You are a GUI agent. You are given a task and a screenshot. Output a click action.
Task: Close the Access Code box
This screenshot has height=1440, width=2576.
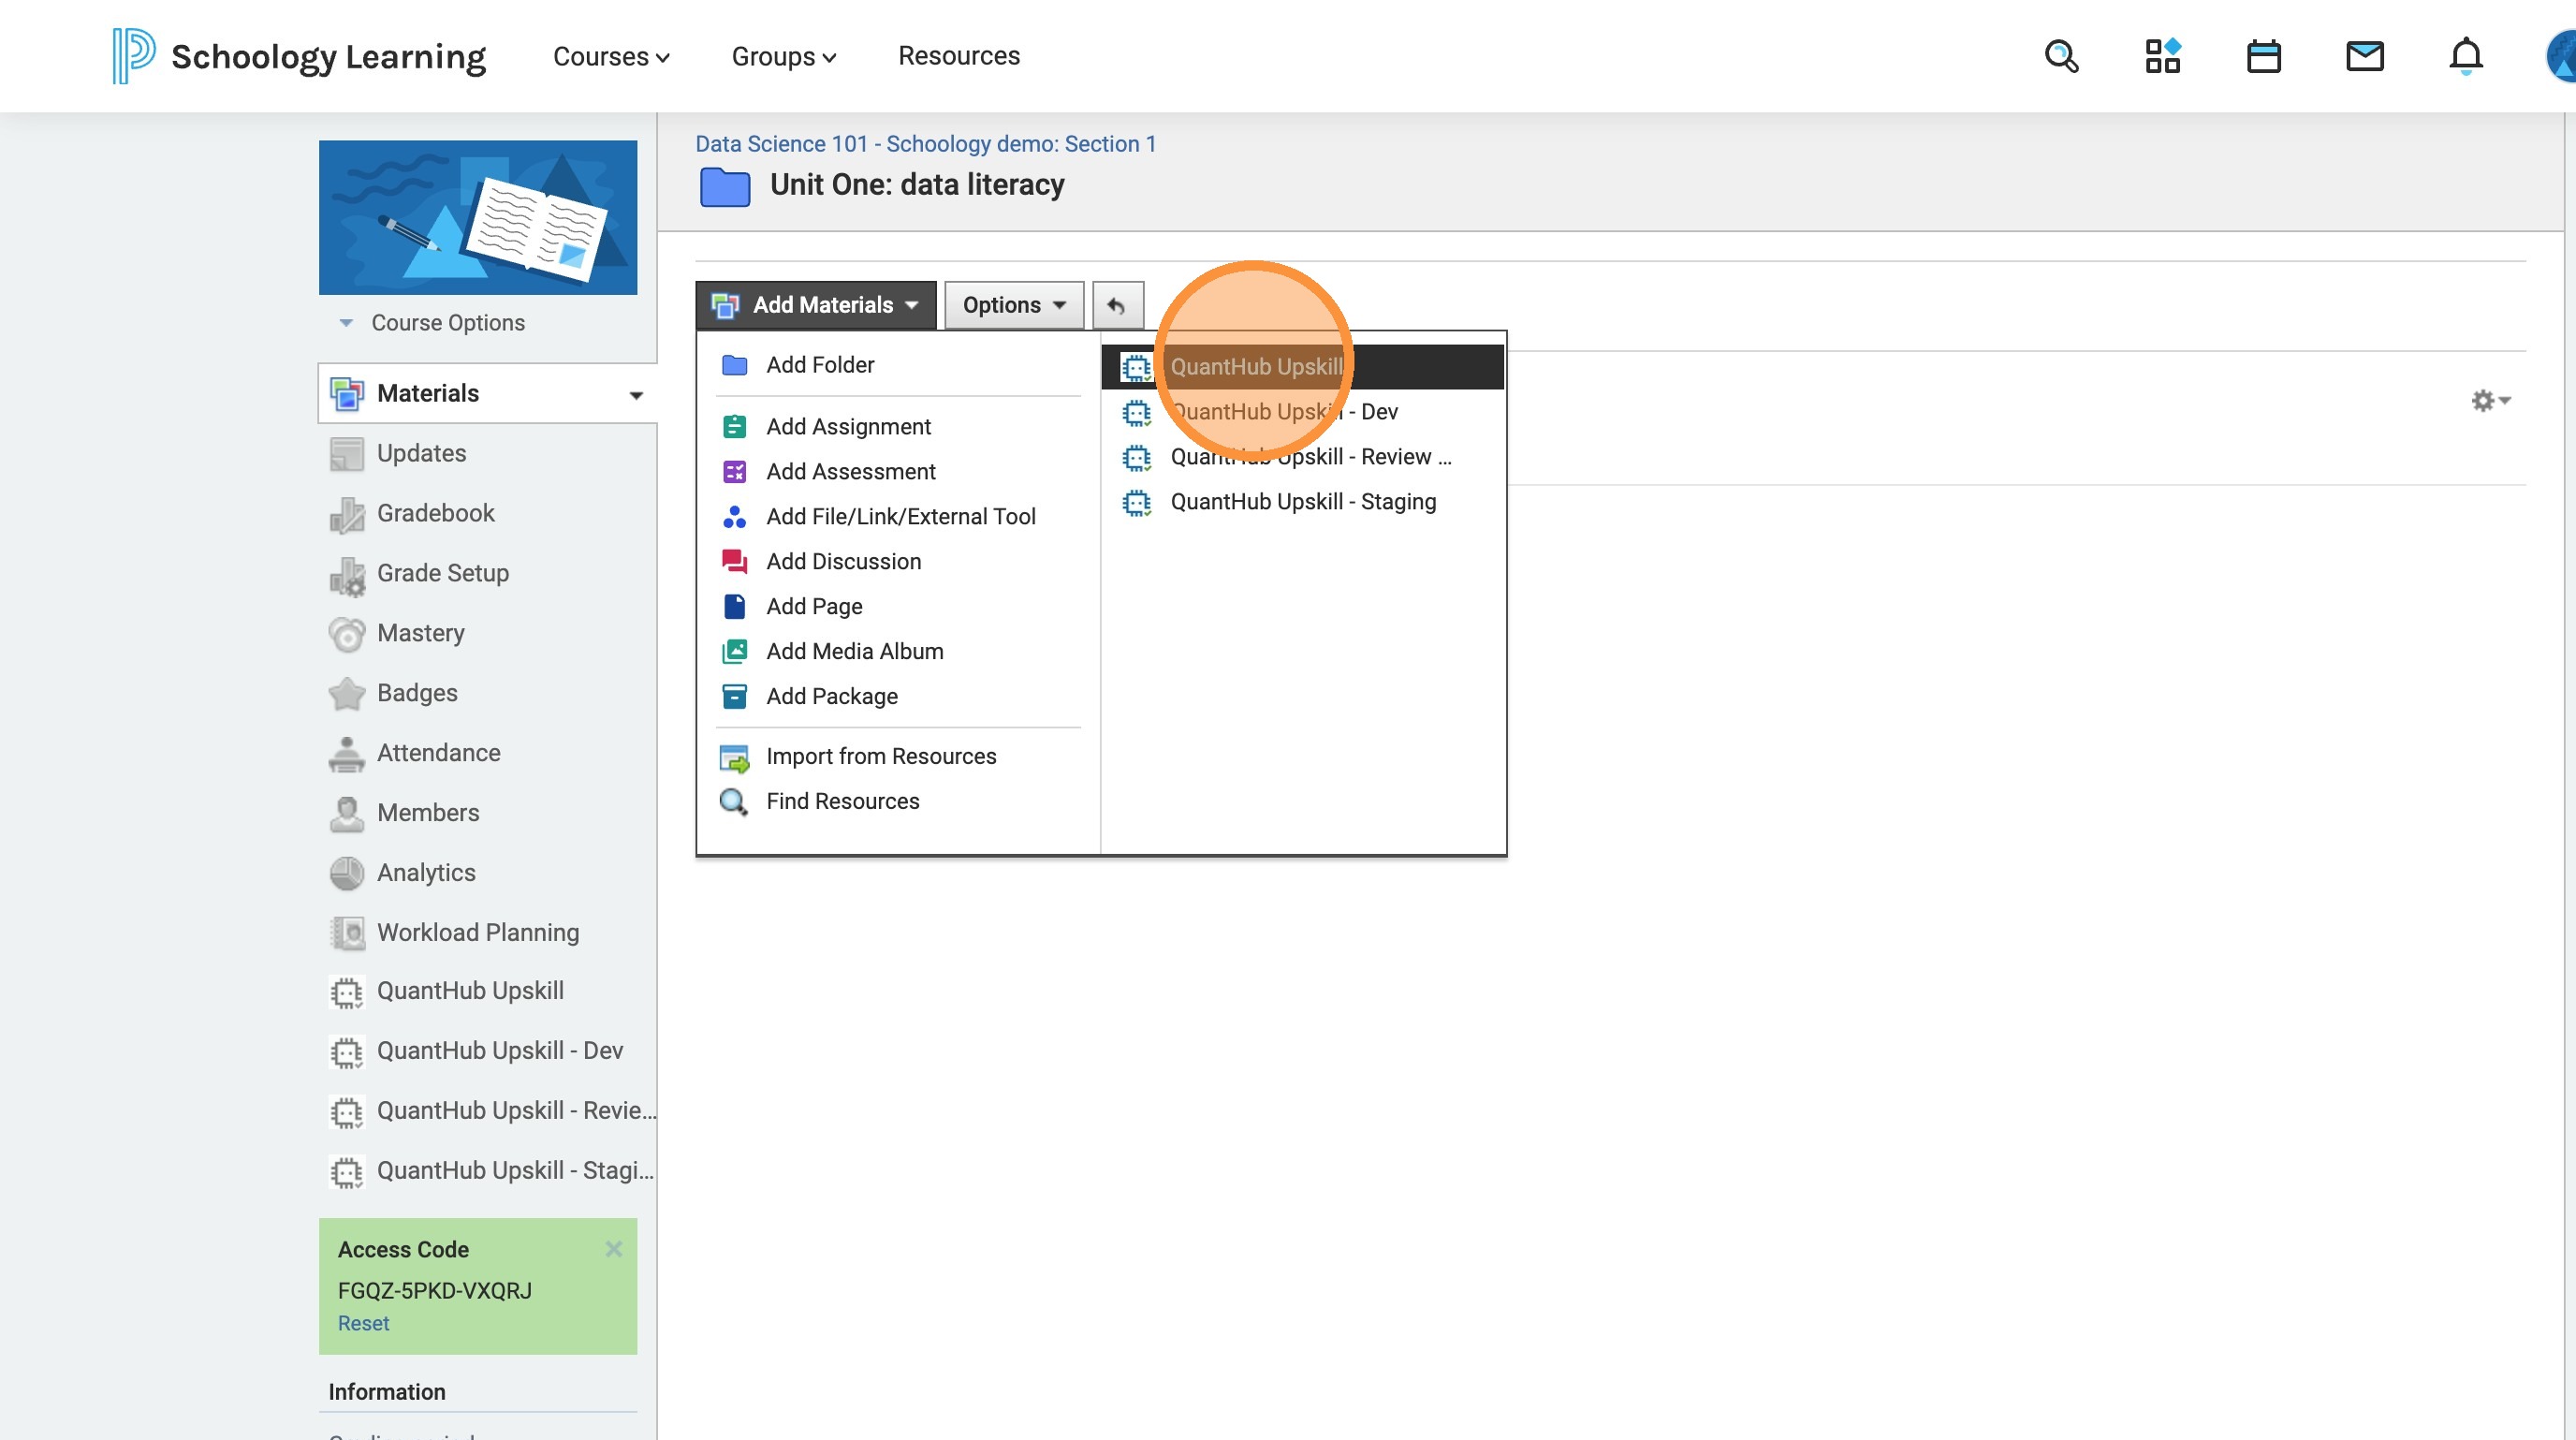coord(613,1249)
